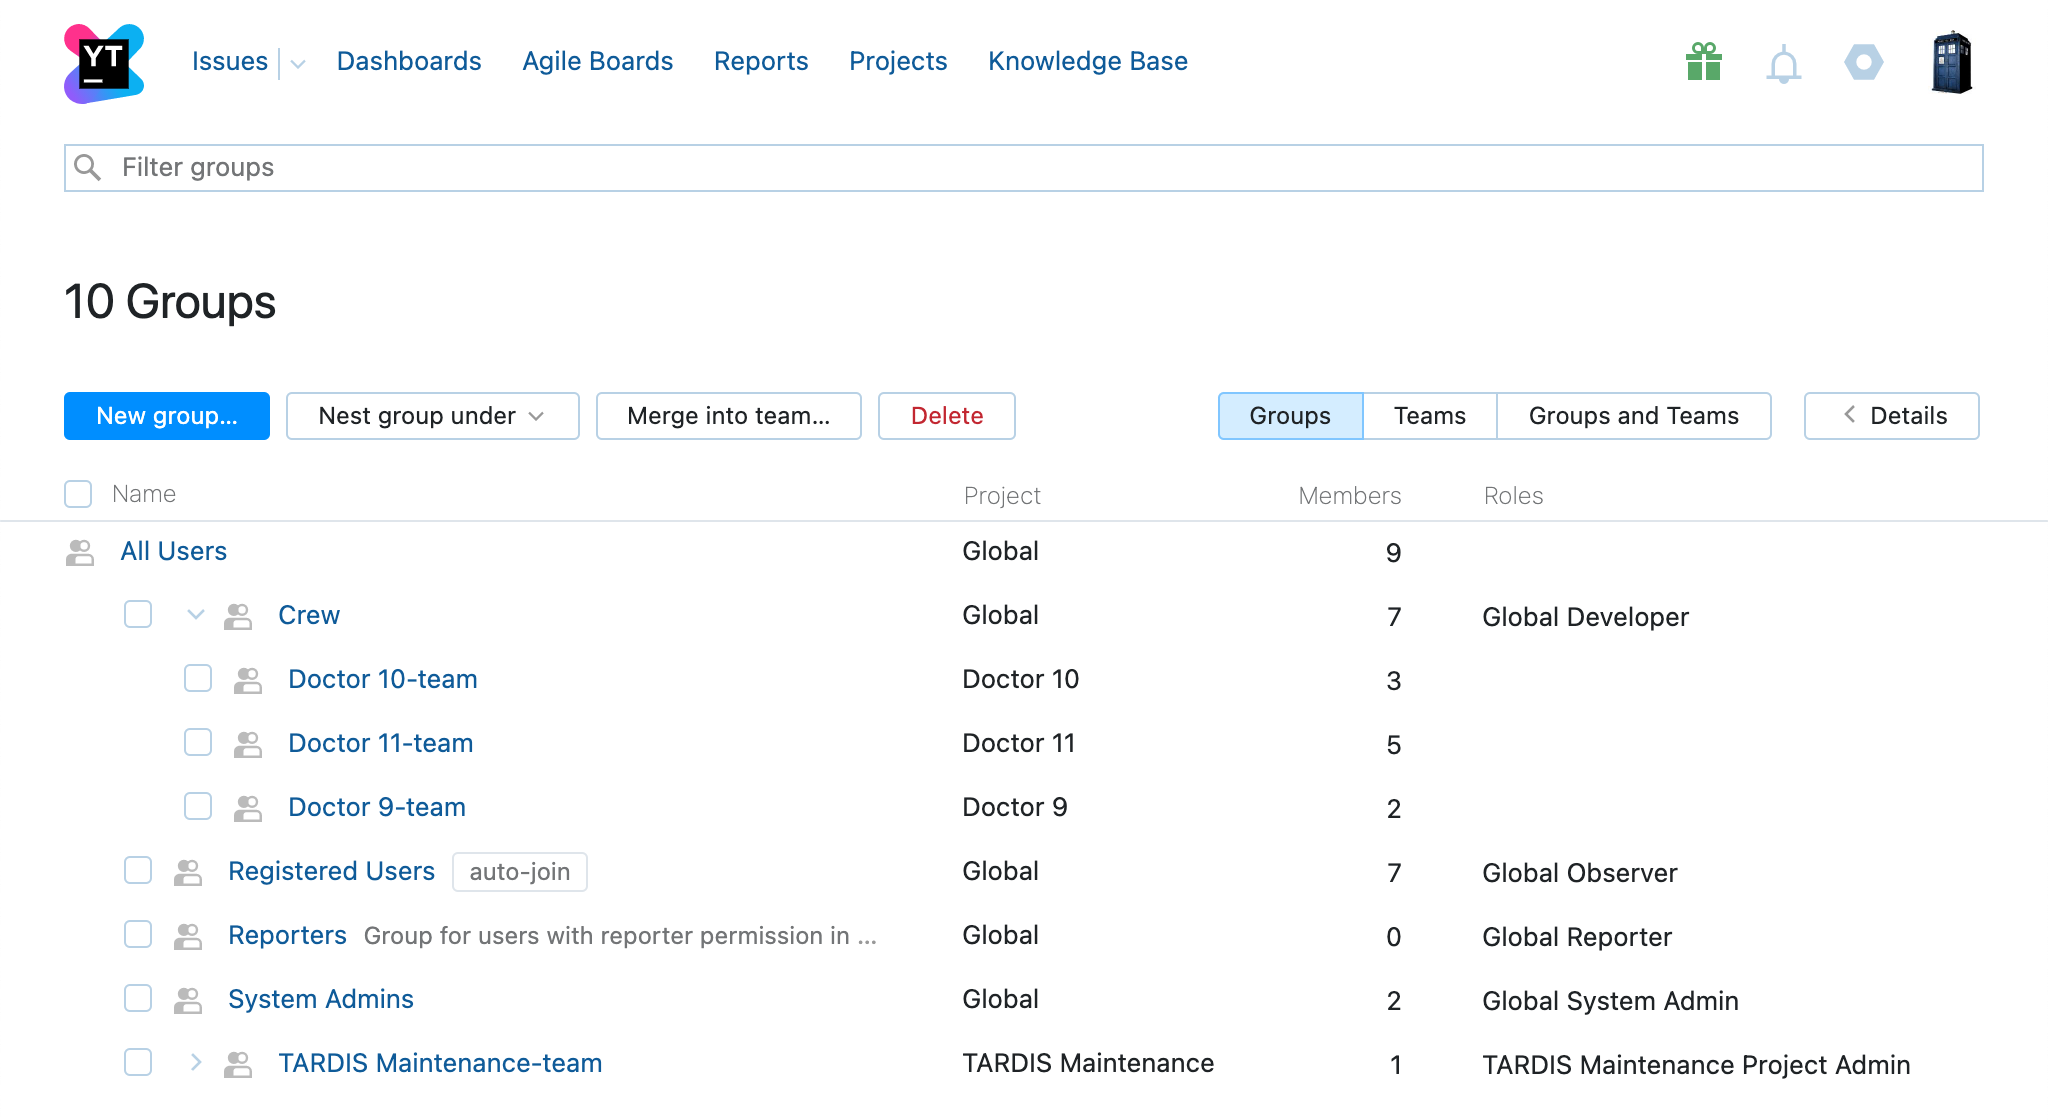Viewport: 2048px width, 1120px height.
Task: Expand the Details side panel
Action: [x=1891, y=416]
